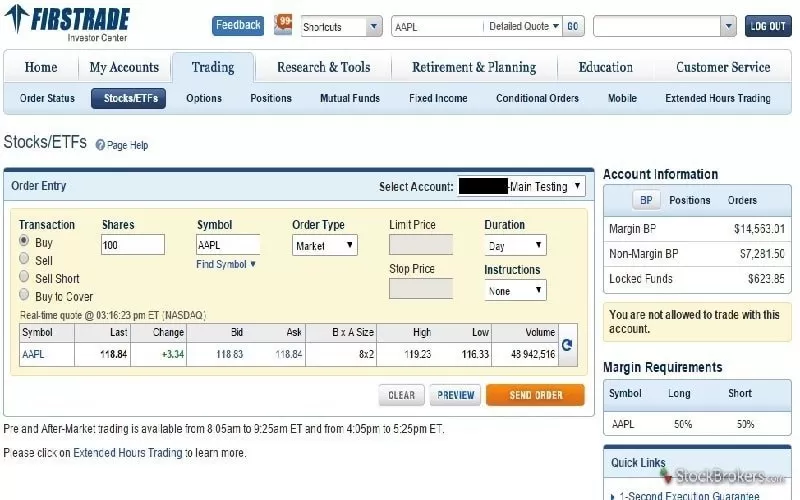Click the high value 119.23
The width and height of the screenshot is (800, 500).
coord(417,354)
